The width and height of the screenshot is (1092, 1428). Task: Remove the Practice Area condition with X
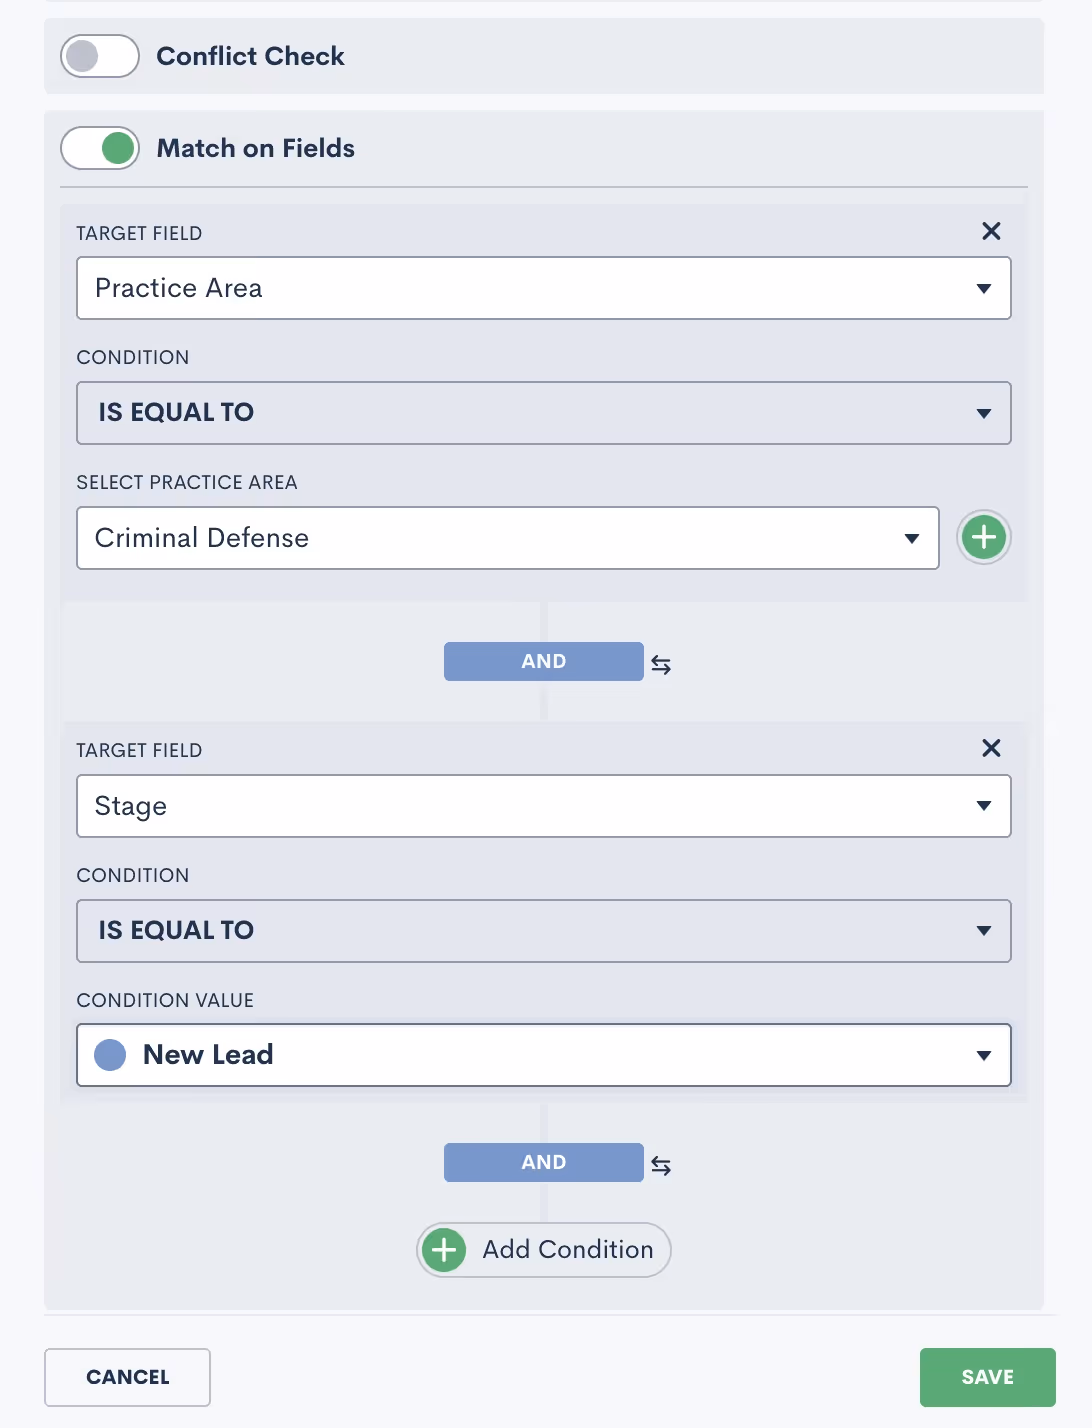point(991,231)
